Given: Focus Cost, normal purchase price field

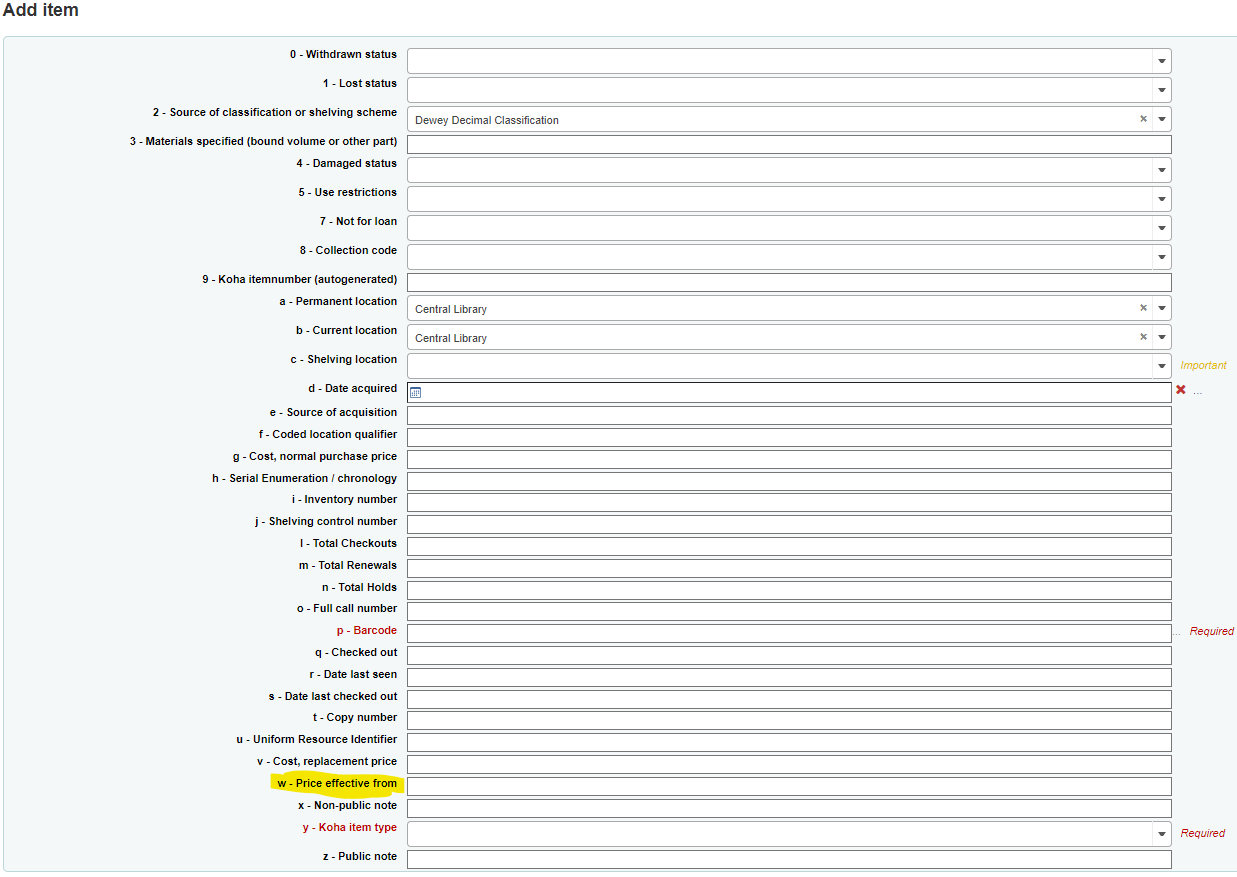Looking at the screenshot, I should 789,459.
